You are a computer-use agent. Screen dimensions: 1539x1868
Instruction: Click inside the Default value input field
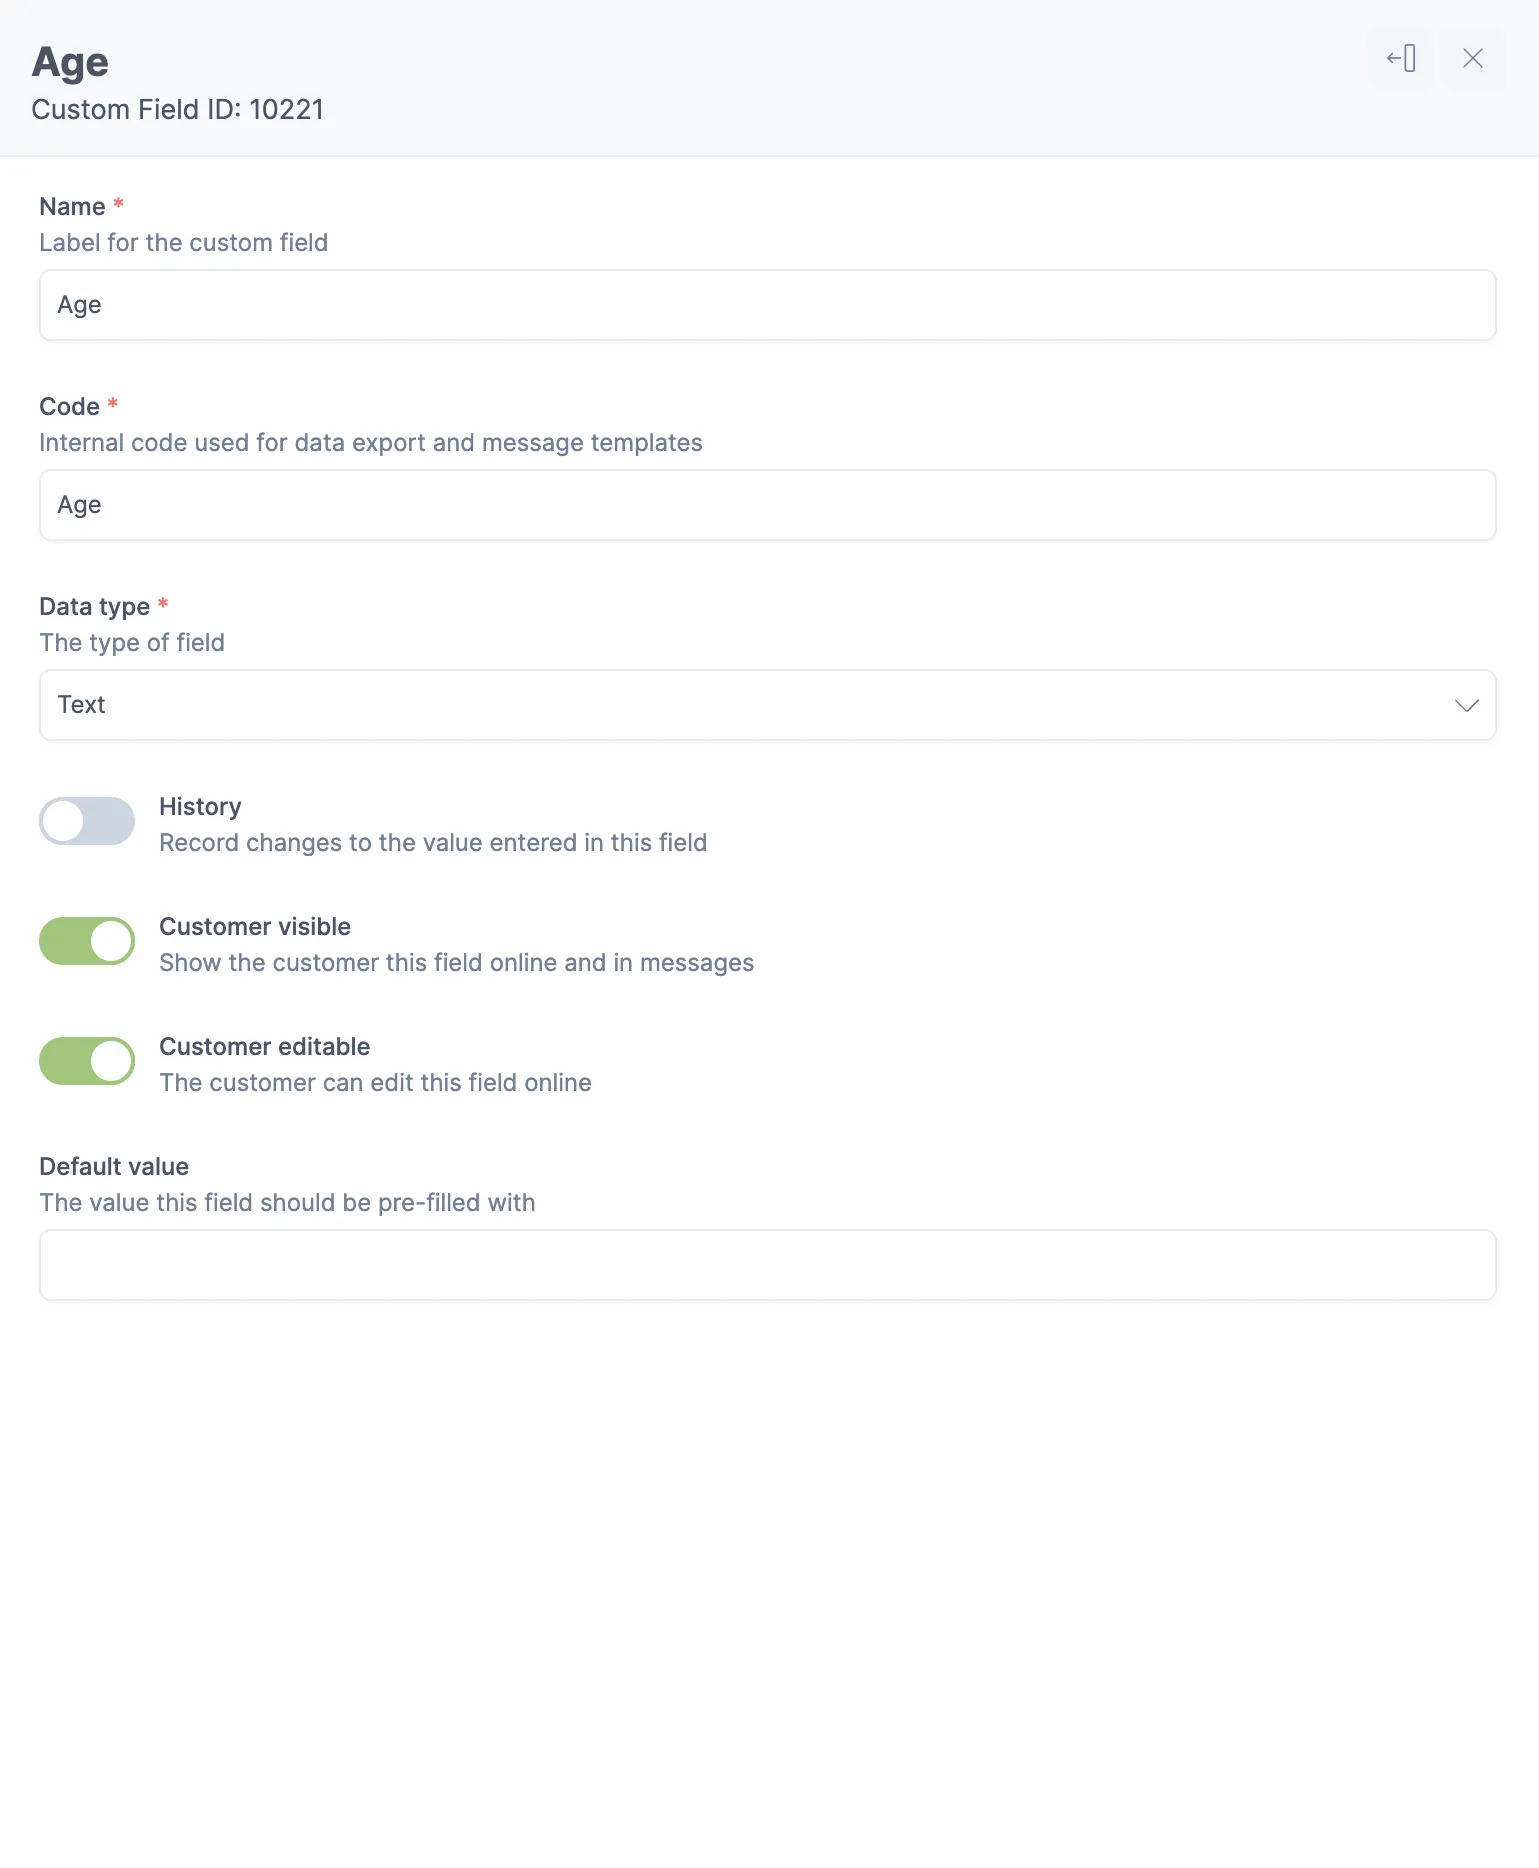[768, 1264]
